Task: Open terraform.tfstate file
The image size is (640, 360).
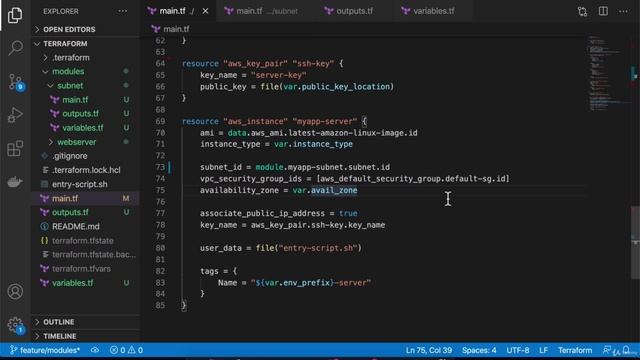Action: tap(85, 241)
